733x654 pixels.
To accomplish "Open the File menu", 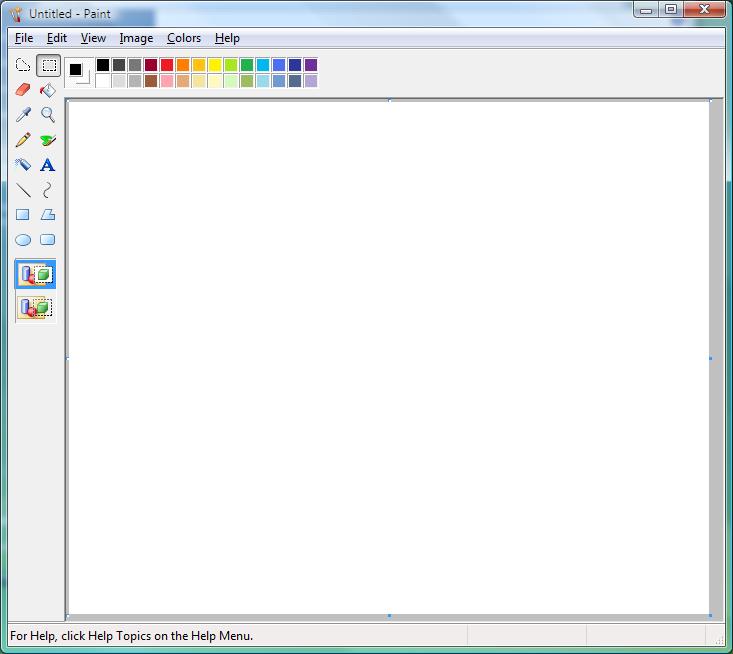I will pyautogui.click(x=24, y=38).
